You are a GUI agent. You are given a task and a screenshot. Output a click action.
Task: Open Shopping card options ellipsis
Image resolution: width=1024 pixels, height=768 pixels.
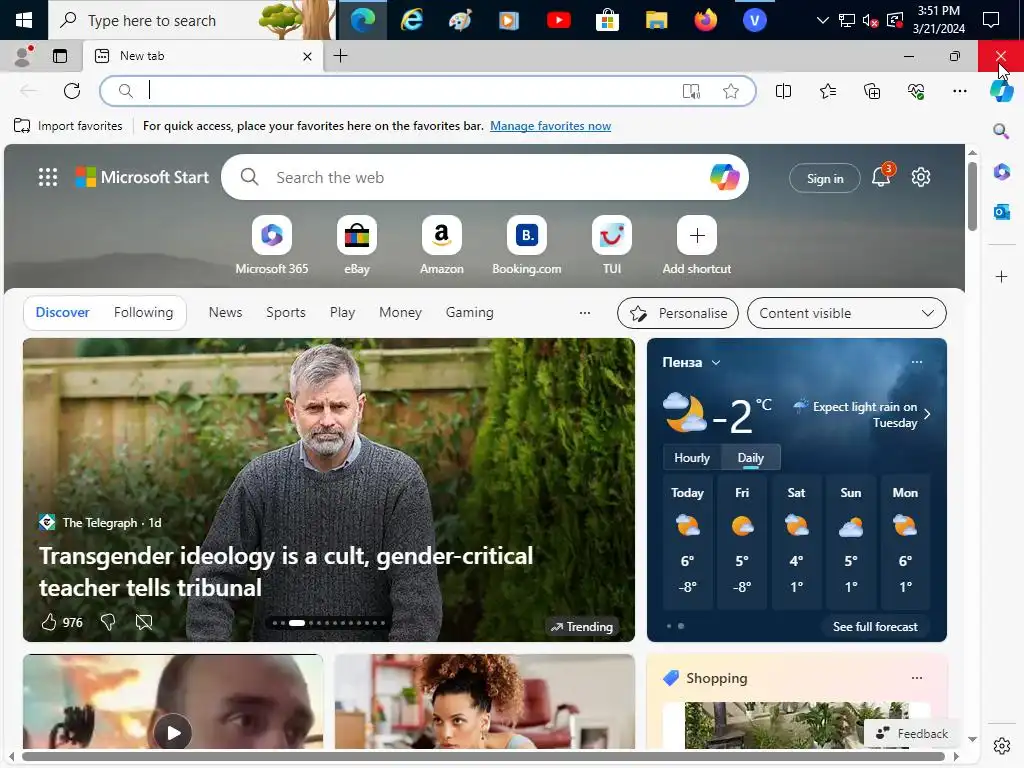coord(917,678)
